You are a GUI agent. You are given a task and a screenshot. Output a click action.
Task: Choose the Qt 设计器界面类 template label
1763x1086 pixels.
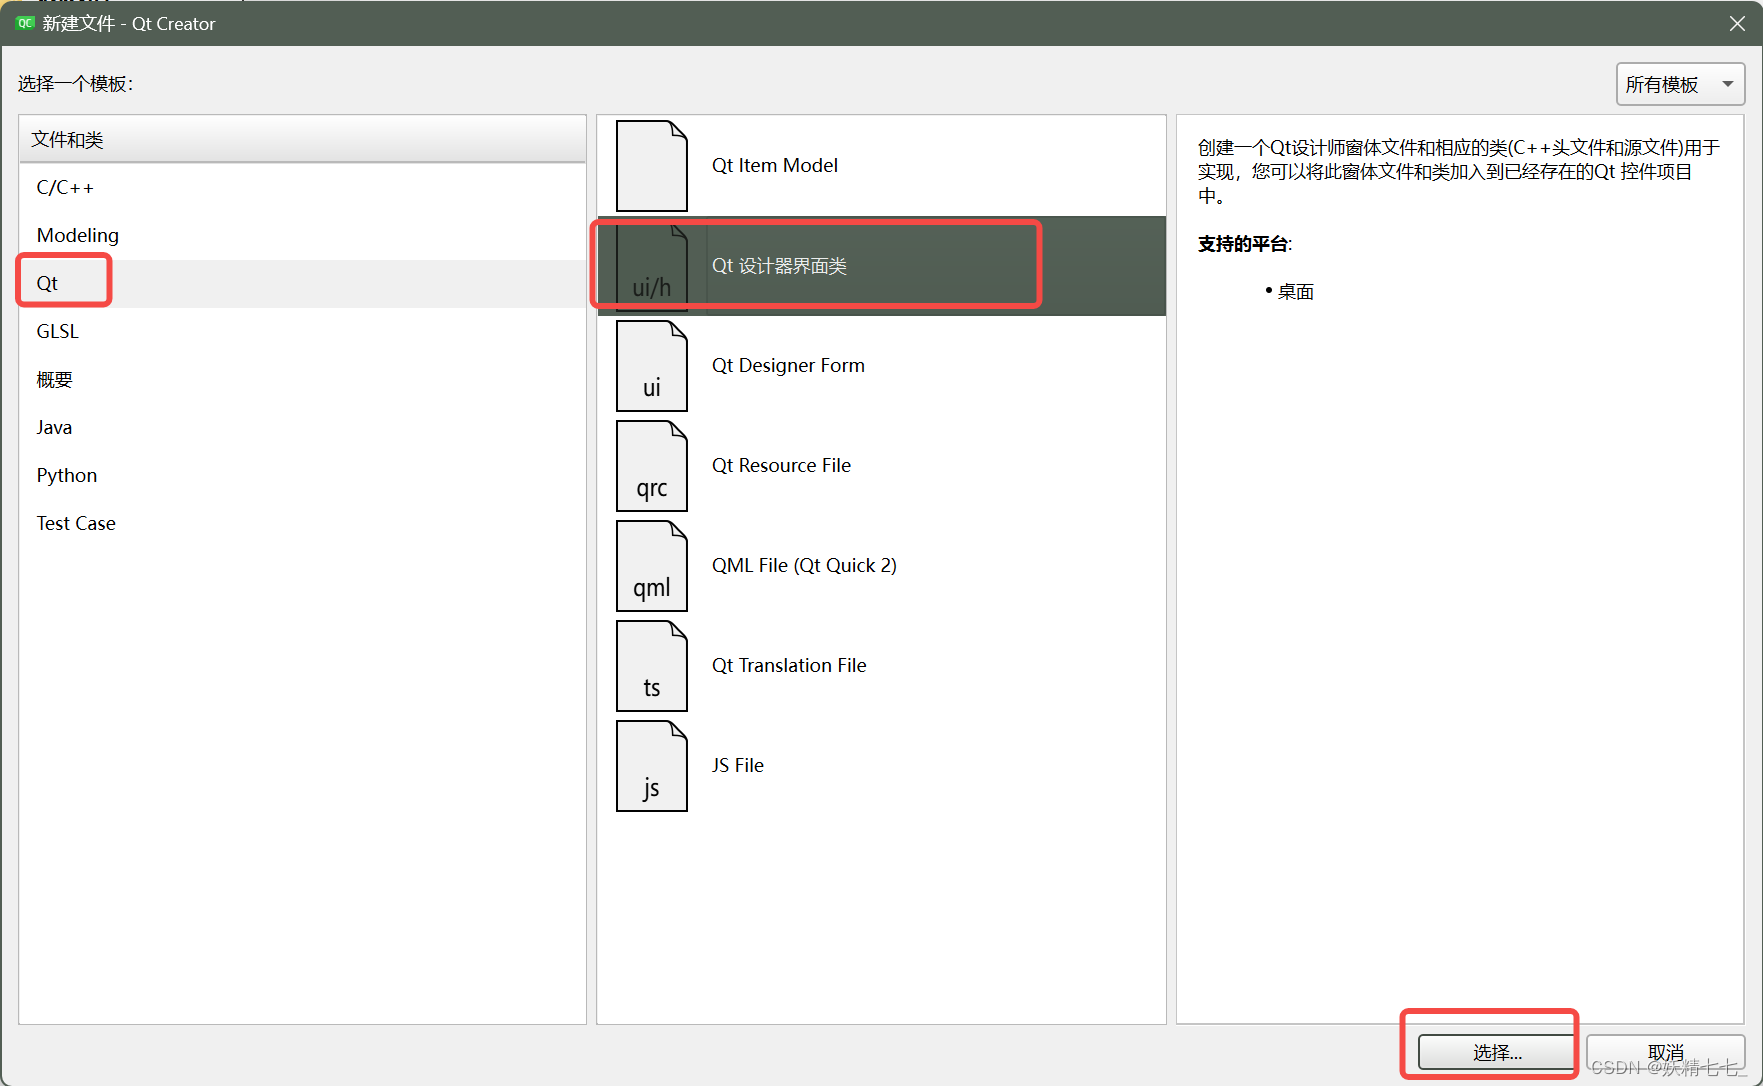click(x=779, y=265)
